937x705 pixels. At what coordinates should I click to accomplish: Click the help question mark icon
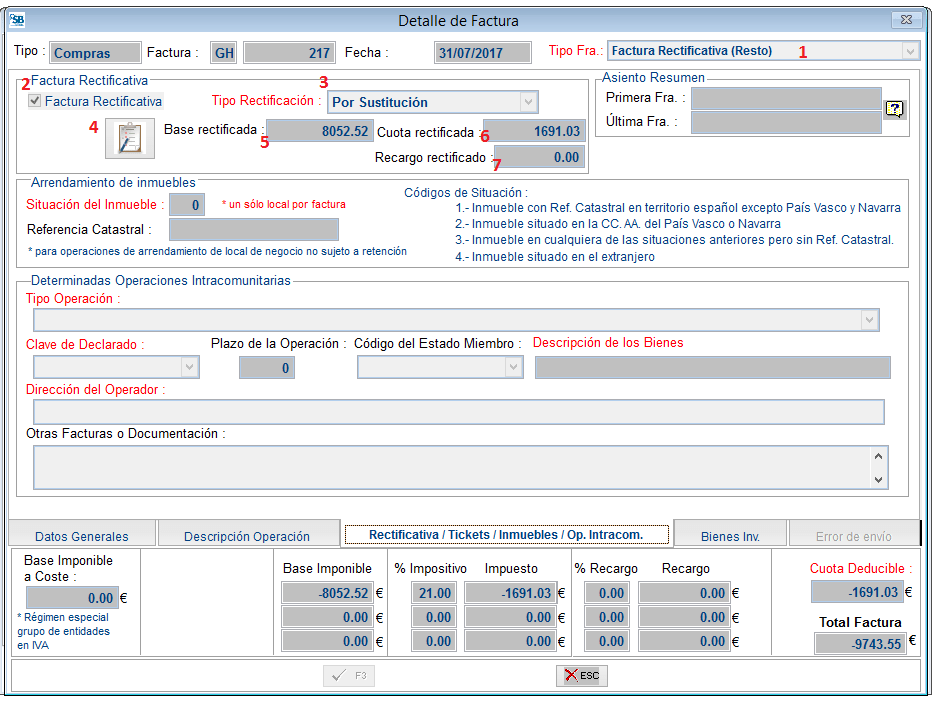[x=895, y=110]
